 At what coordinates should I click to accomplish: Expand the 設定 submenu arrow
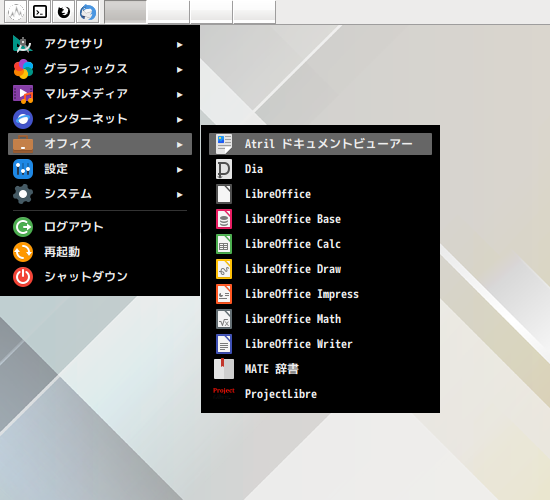pyautogui.click(x=180, y=170)
